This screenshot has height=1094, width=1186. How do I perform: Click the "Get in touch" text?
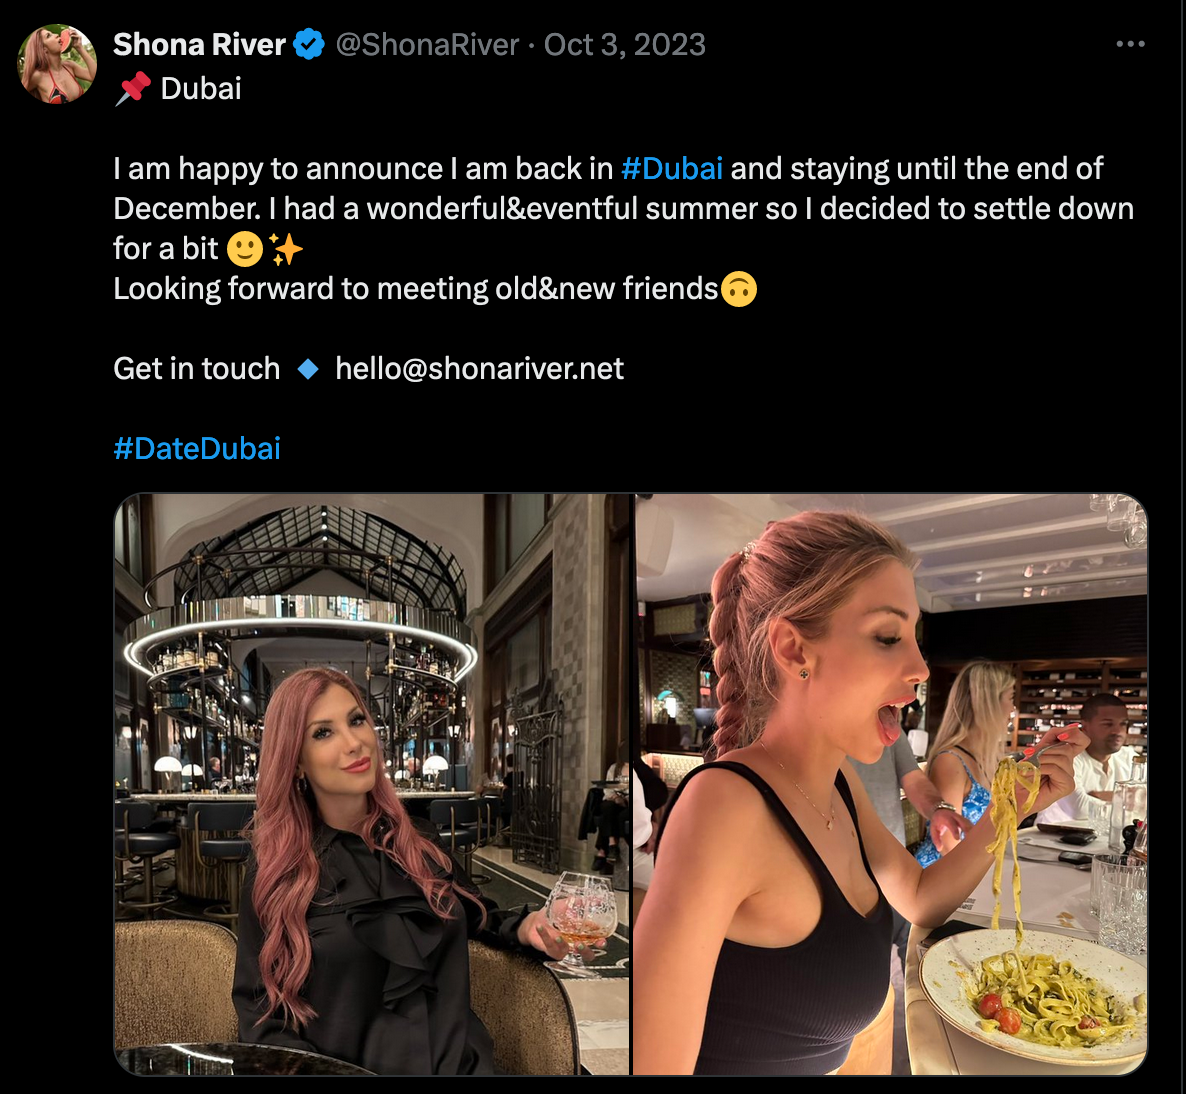197,369
